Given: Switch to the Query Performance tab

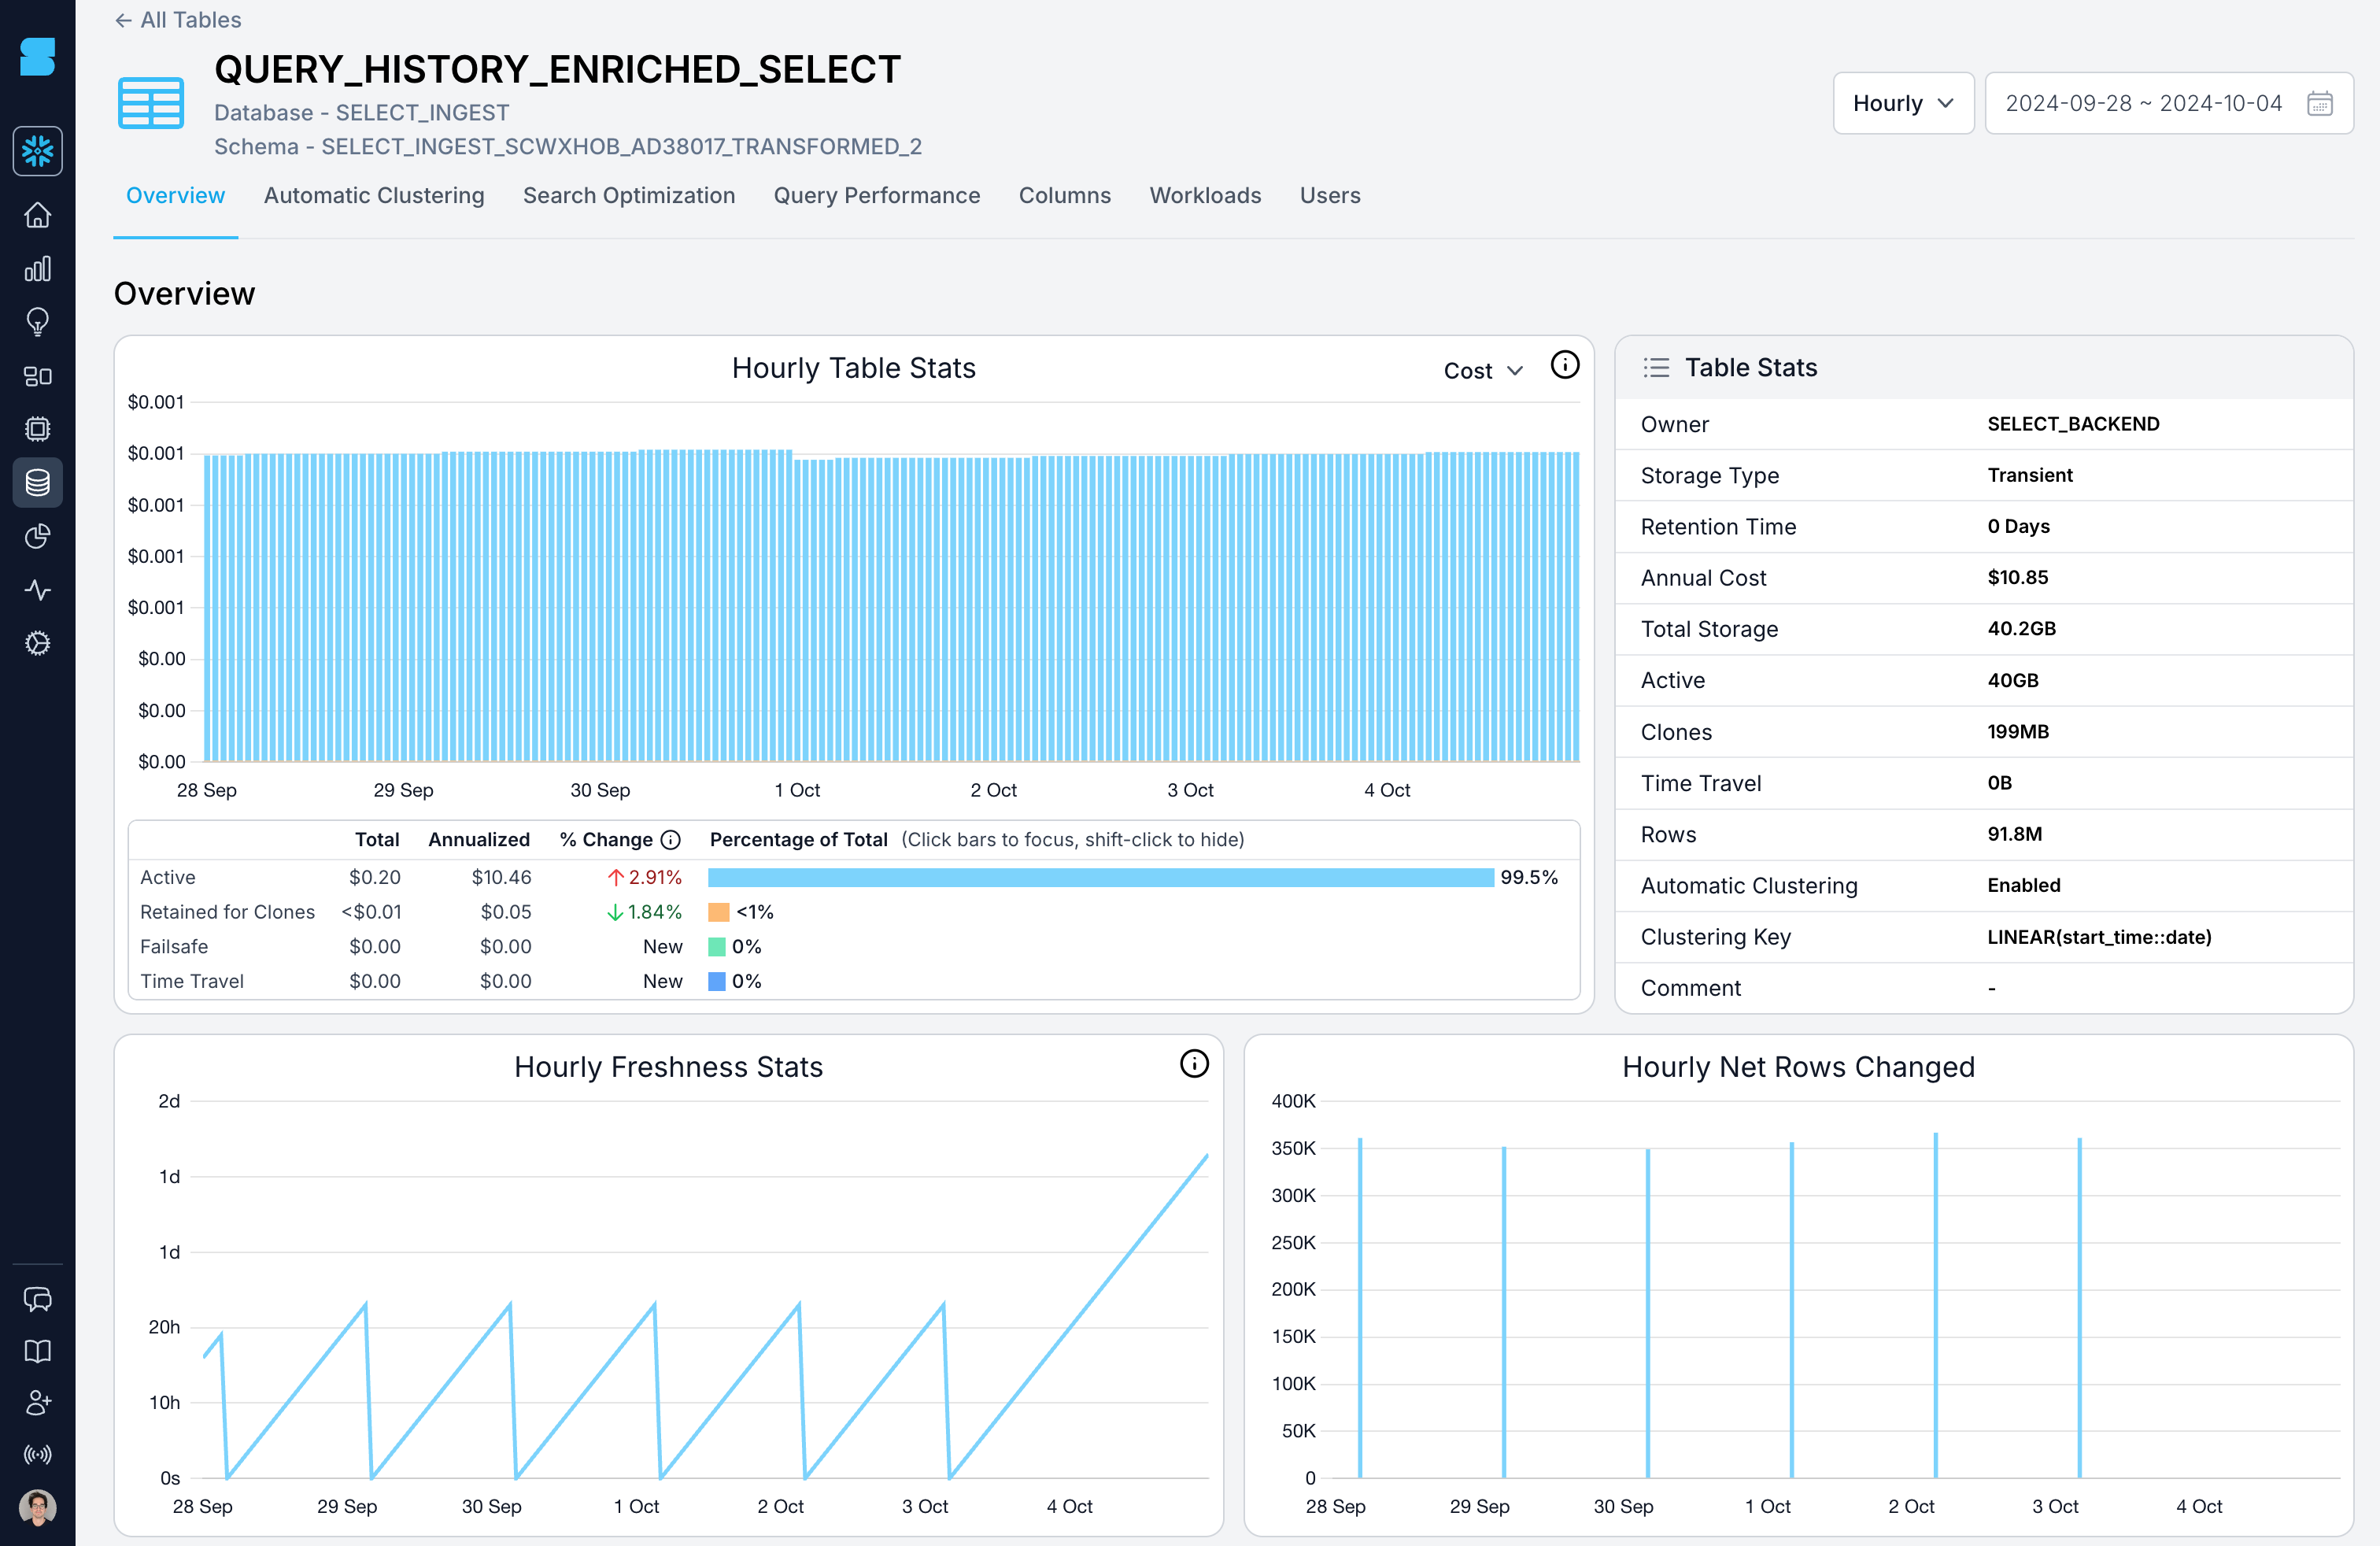Looking at the screenshot, I should point(878,194).
